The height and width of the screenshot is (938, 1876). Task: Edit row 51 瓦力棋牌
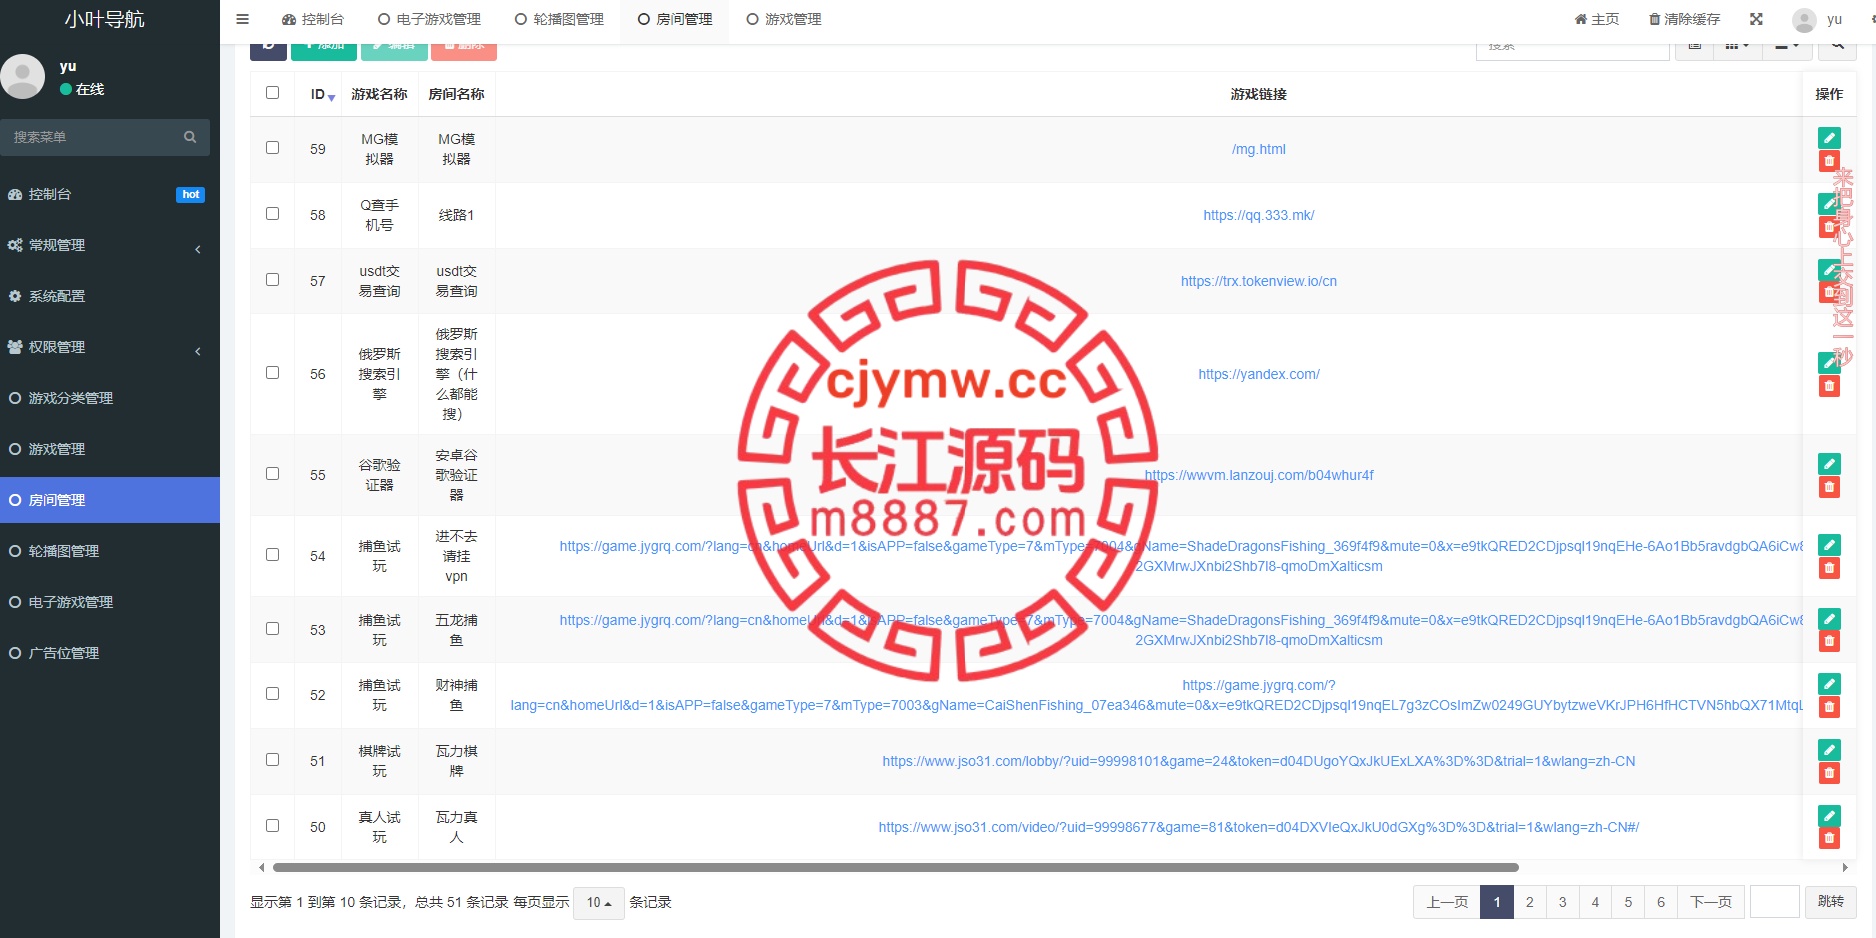tap(1829, 750)
